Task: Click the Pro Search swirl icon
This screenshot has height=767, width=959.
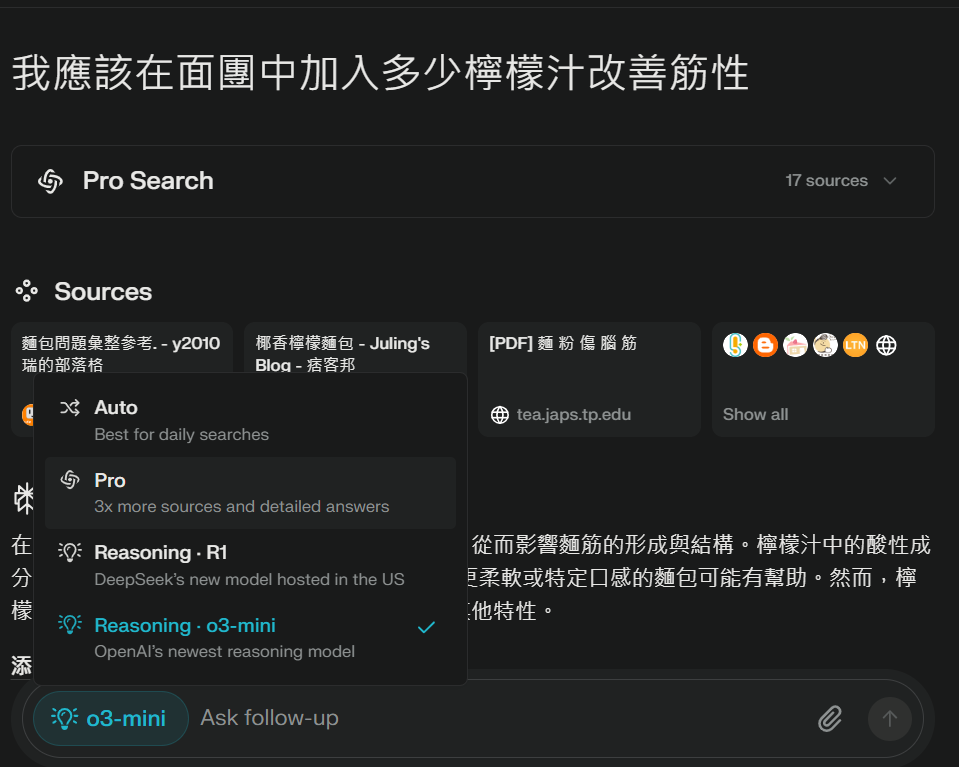Action: point(50,181)
